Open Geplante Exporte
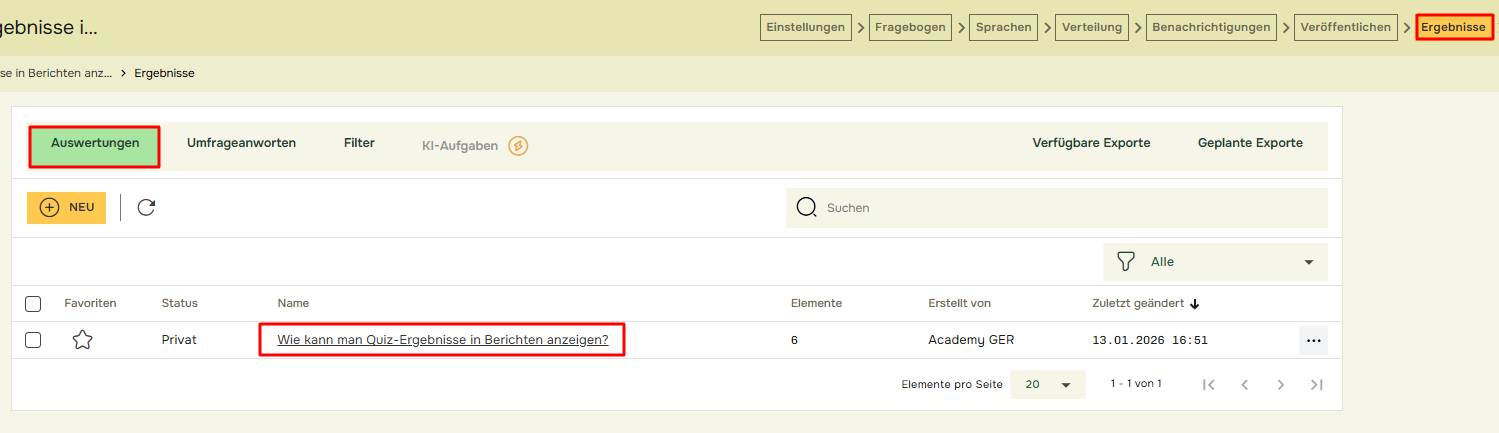The height and width of the screenshot is (433, 1499). 1250,143
